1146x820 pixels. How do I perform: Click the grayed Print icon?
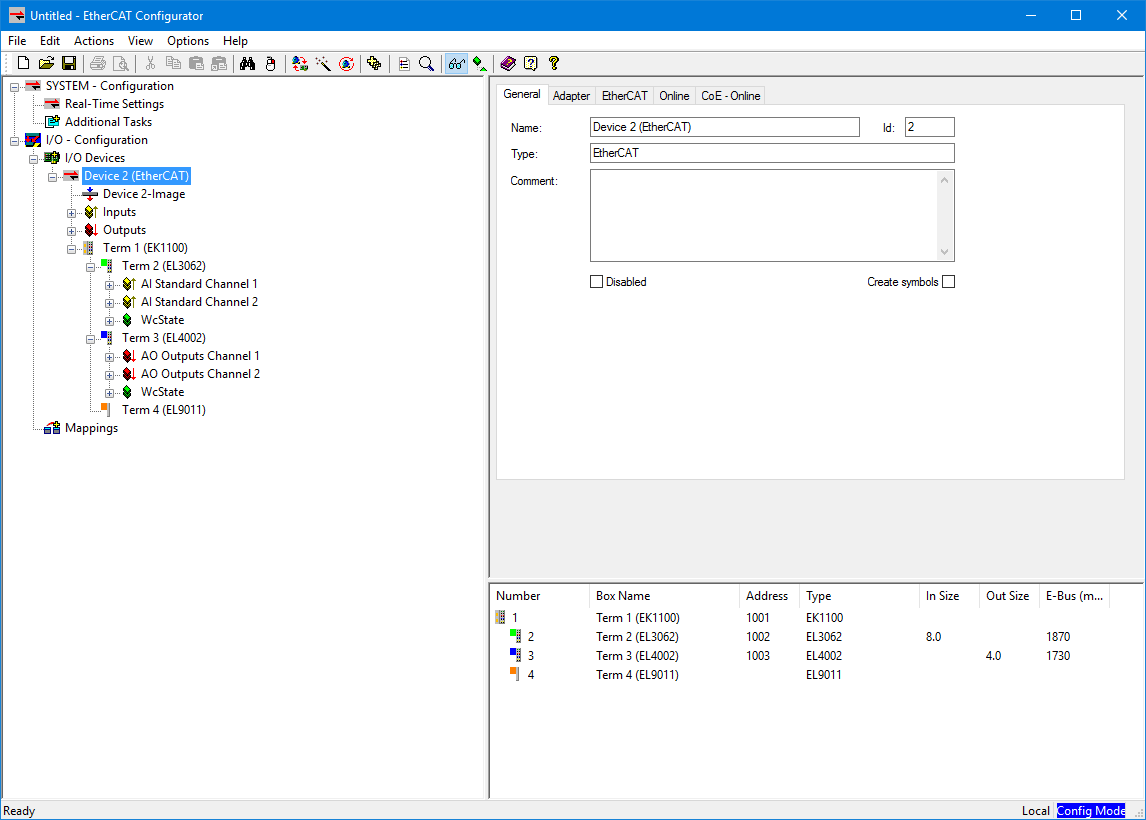pyautogui.click(x=98, y=64)
